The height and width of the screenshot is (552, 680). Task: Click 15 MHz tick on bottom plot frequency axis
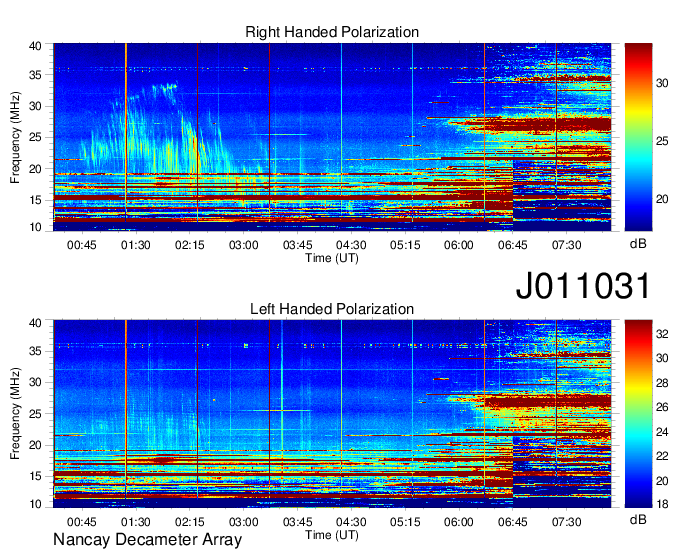point(36,477)
